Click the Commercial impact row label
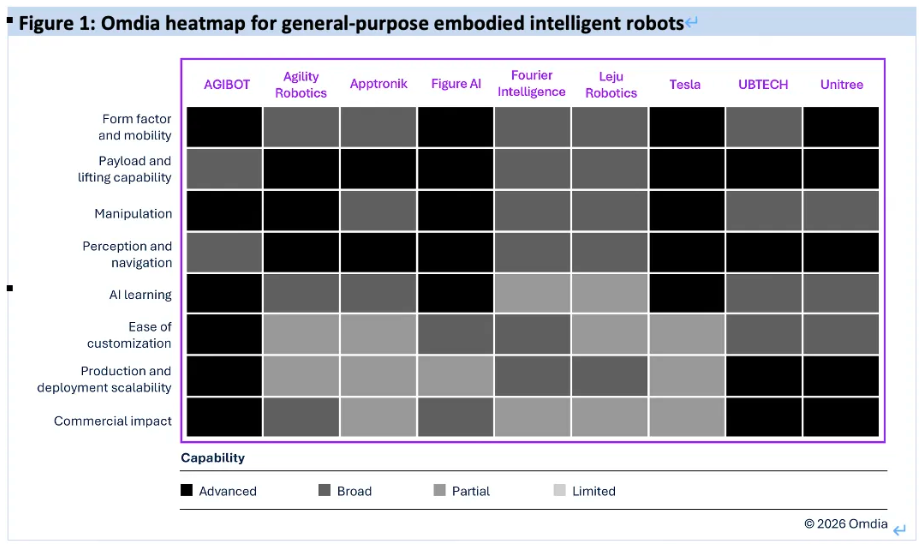This screenshot has width=921, height=549. (113, 421)
